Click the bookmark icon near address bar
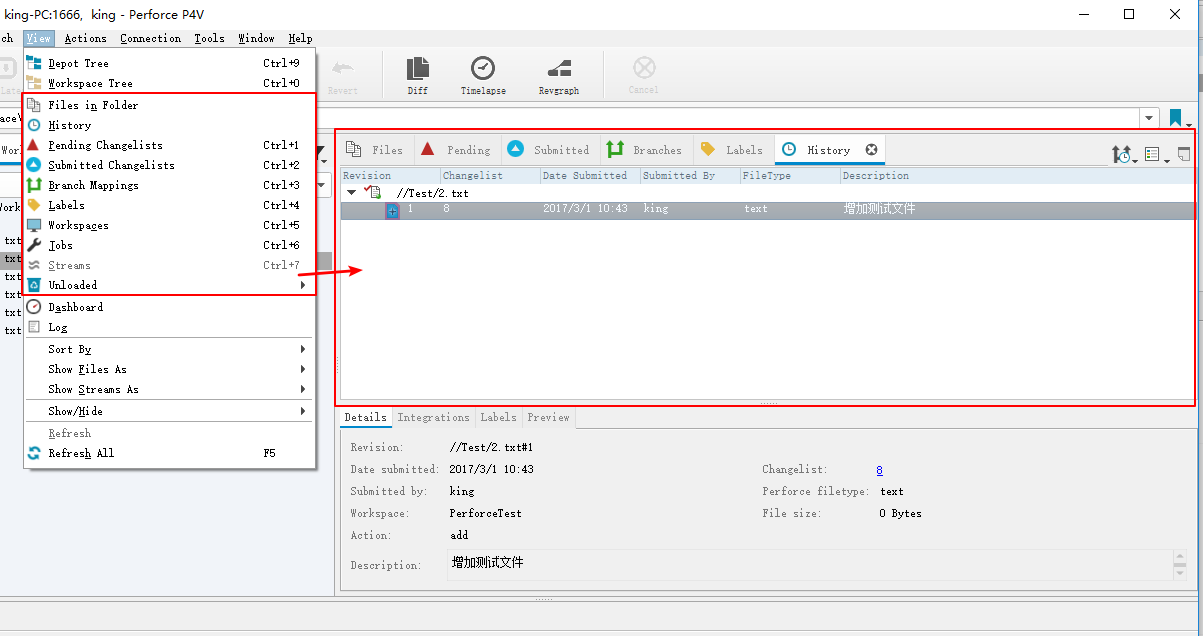Image resolution: width=1203 pixels, height=636 pixels. click(x=1176, y=118)
